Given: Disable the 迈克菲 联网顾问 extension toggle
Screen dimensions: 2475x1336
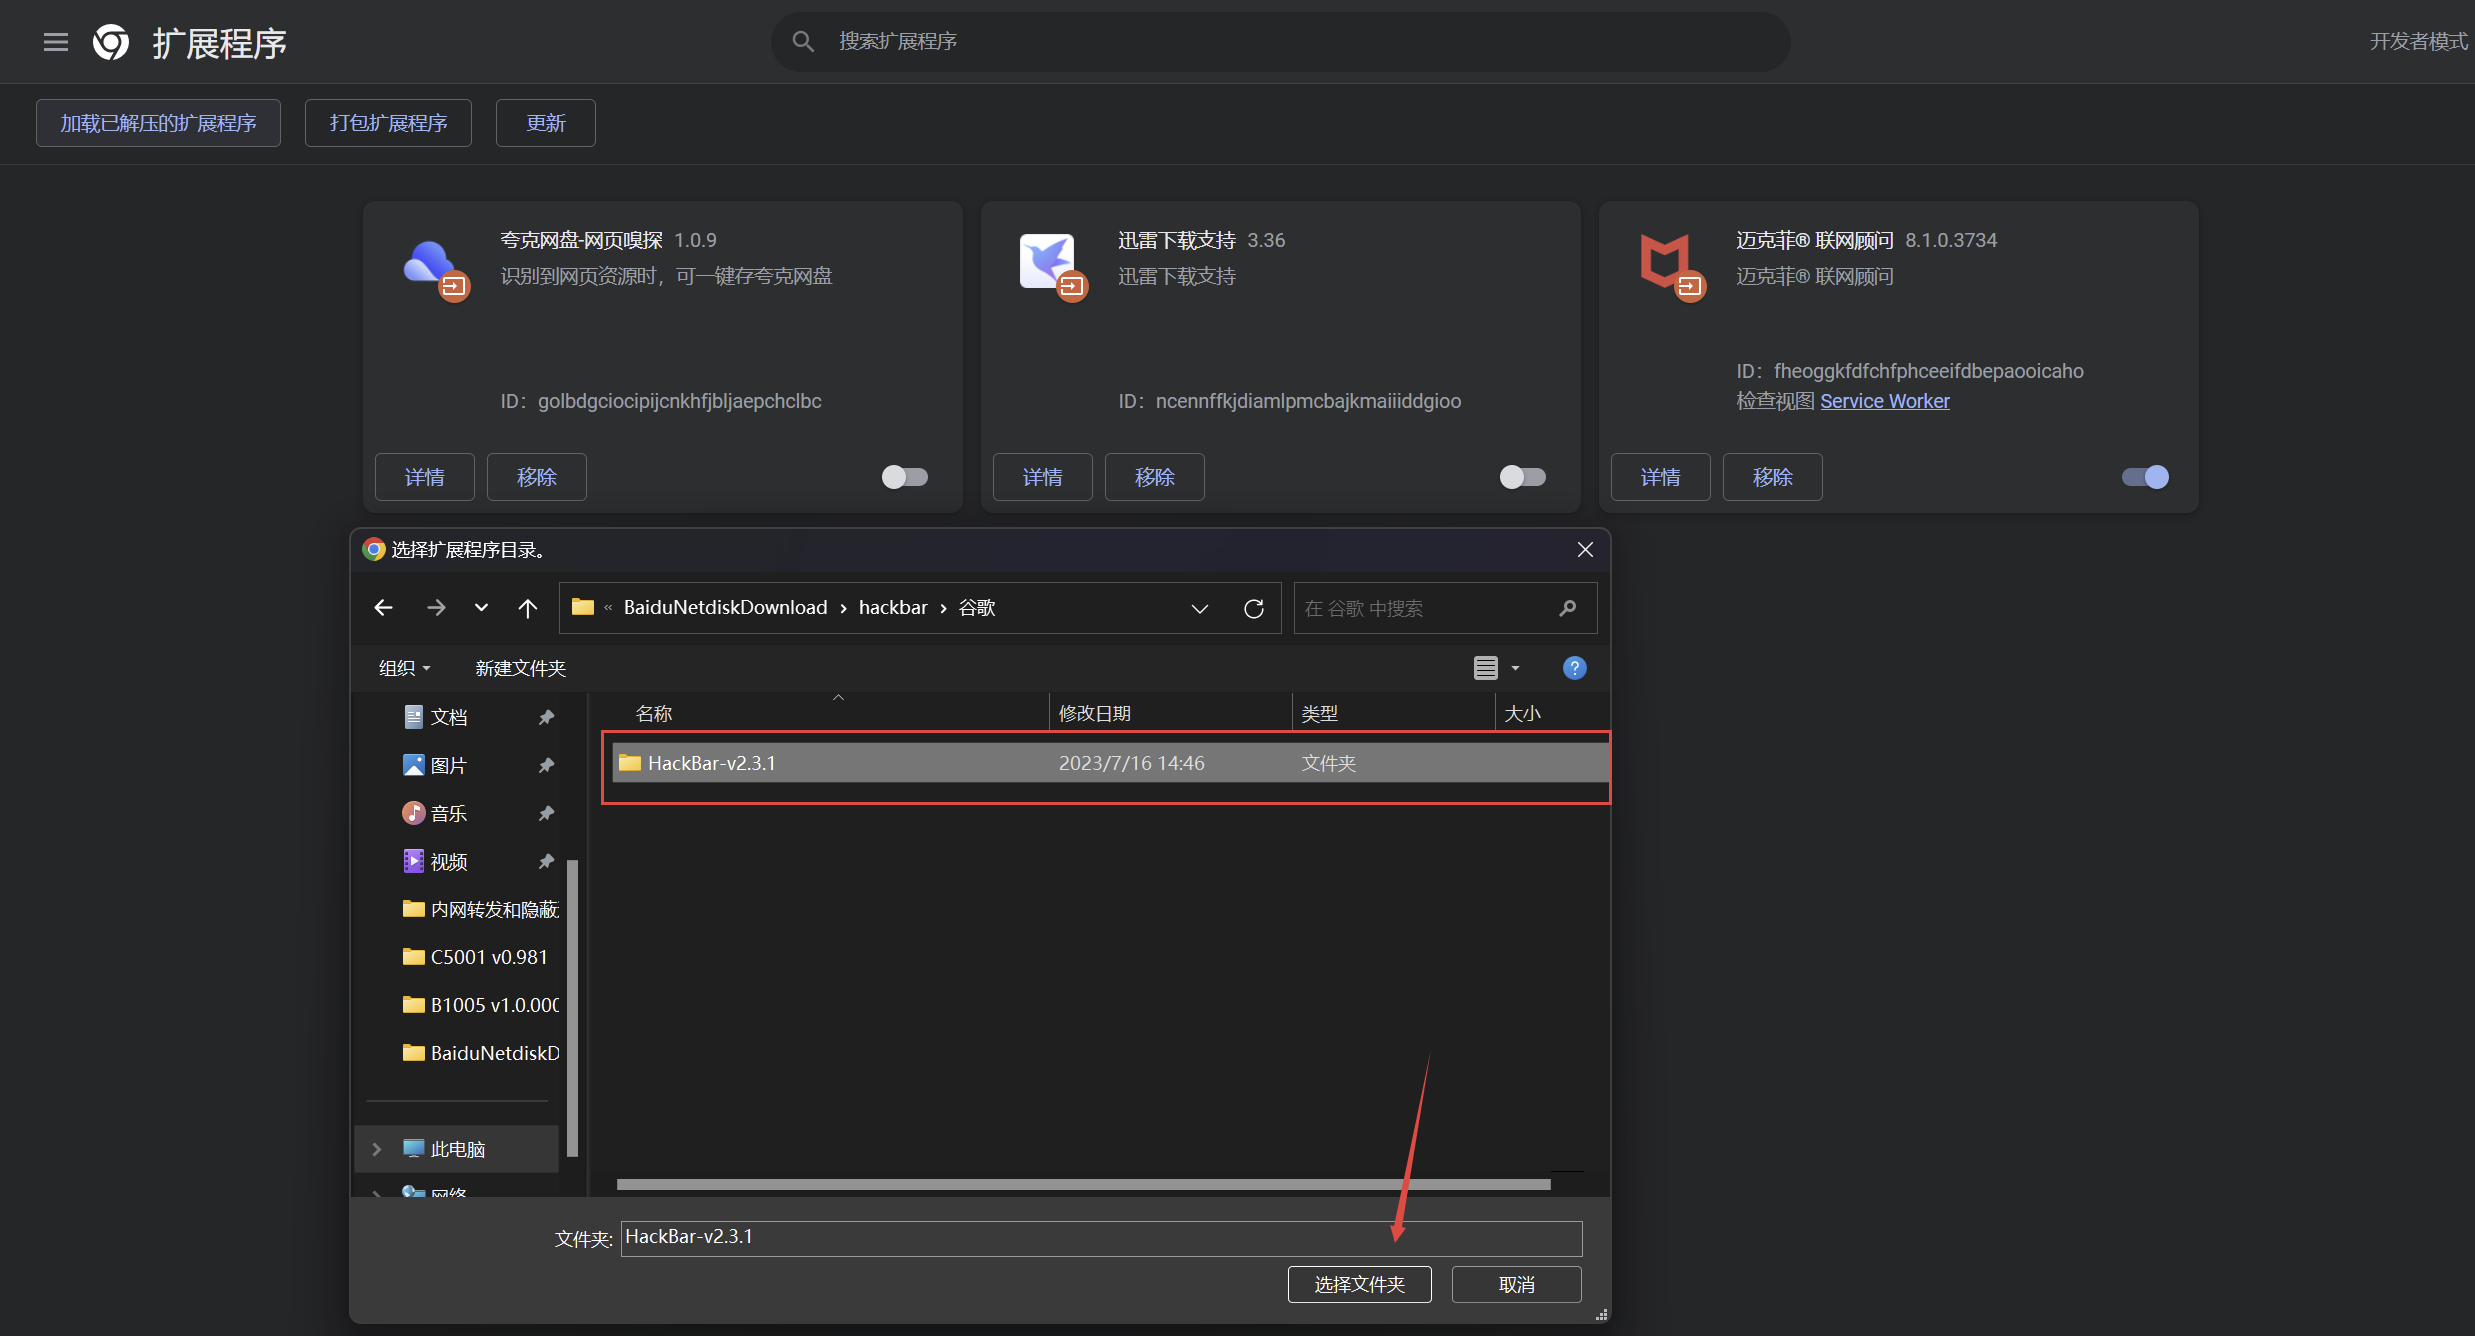Looking at the screenshot, I should tap(2145, 477).
